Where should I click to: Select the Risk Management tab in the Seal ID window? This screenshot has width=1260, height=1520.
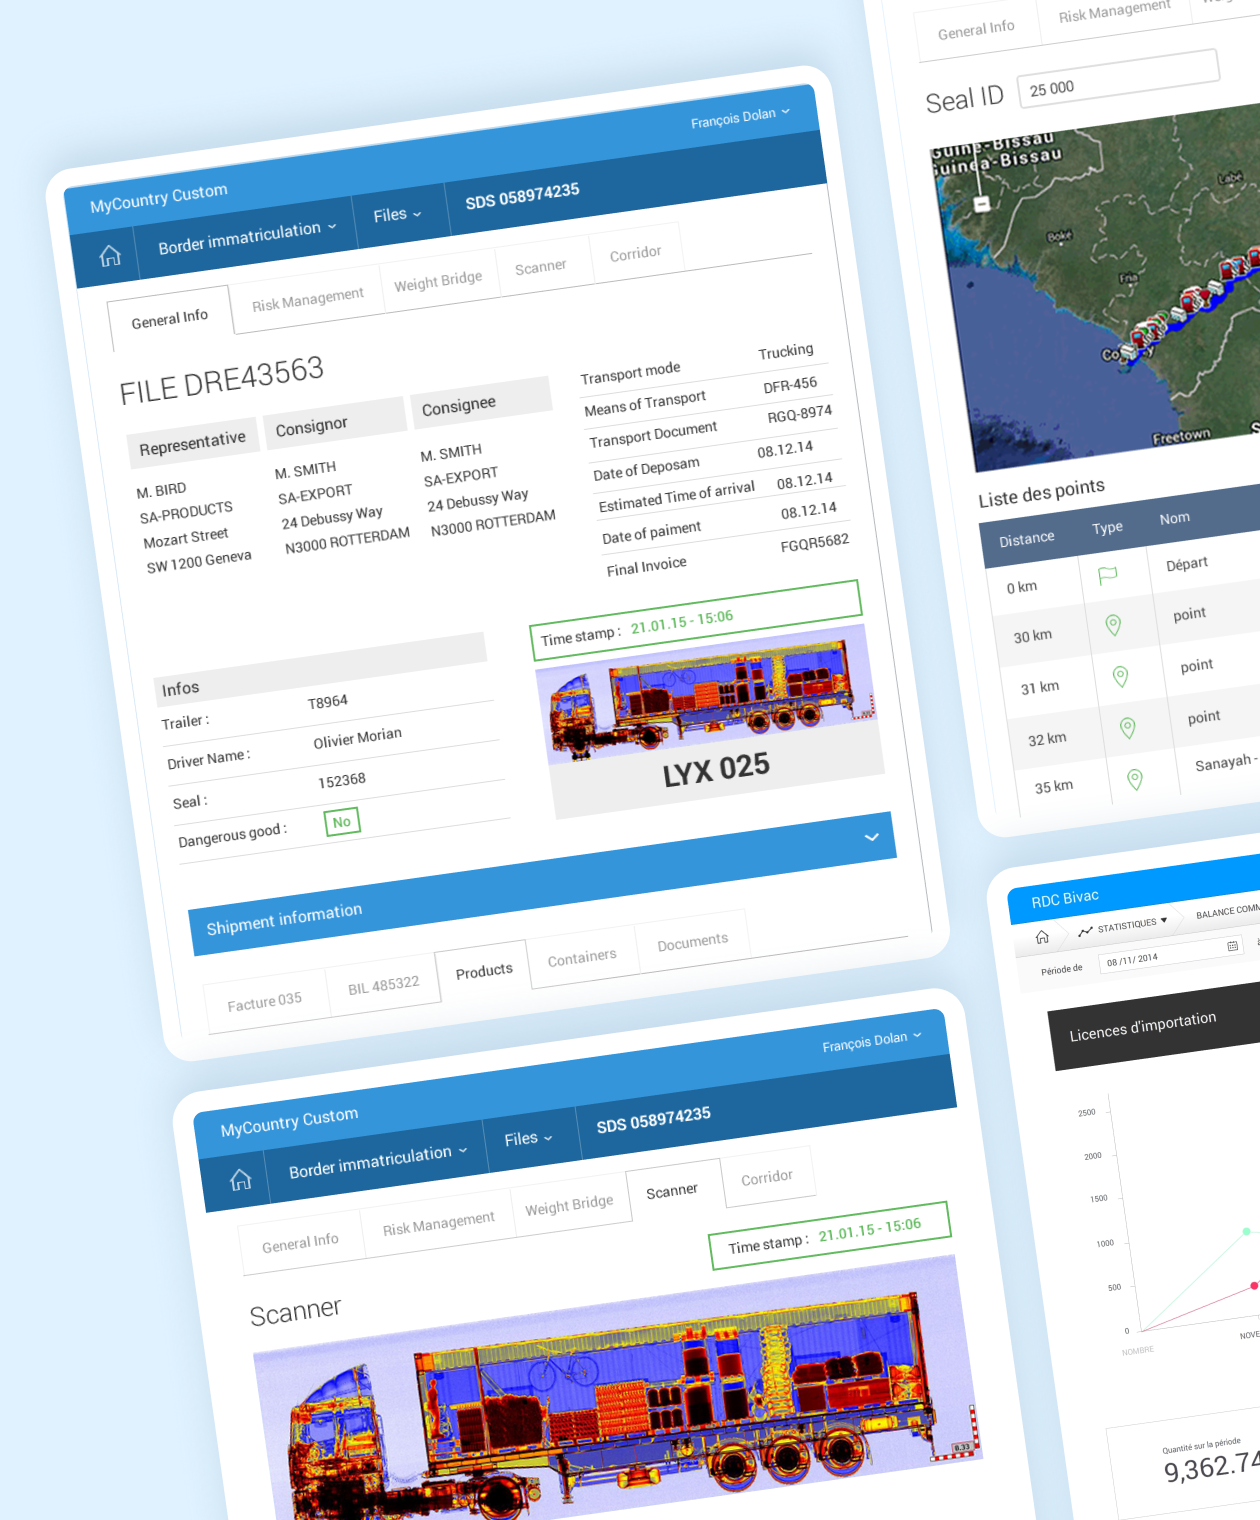point(1114,11)
